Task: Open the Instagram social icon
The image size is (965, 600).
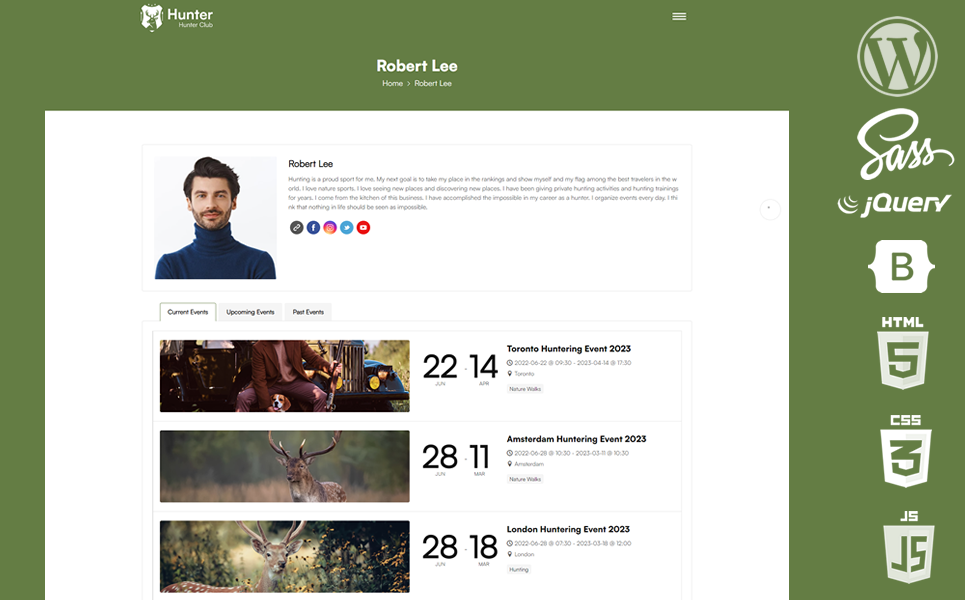Action: [330, 228]
